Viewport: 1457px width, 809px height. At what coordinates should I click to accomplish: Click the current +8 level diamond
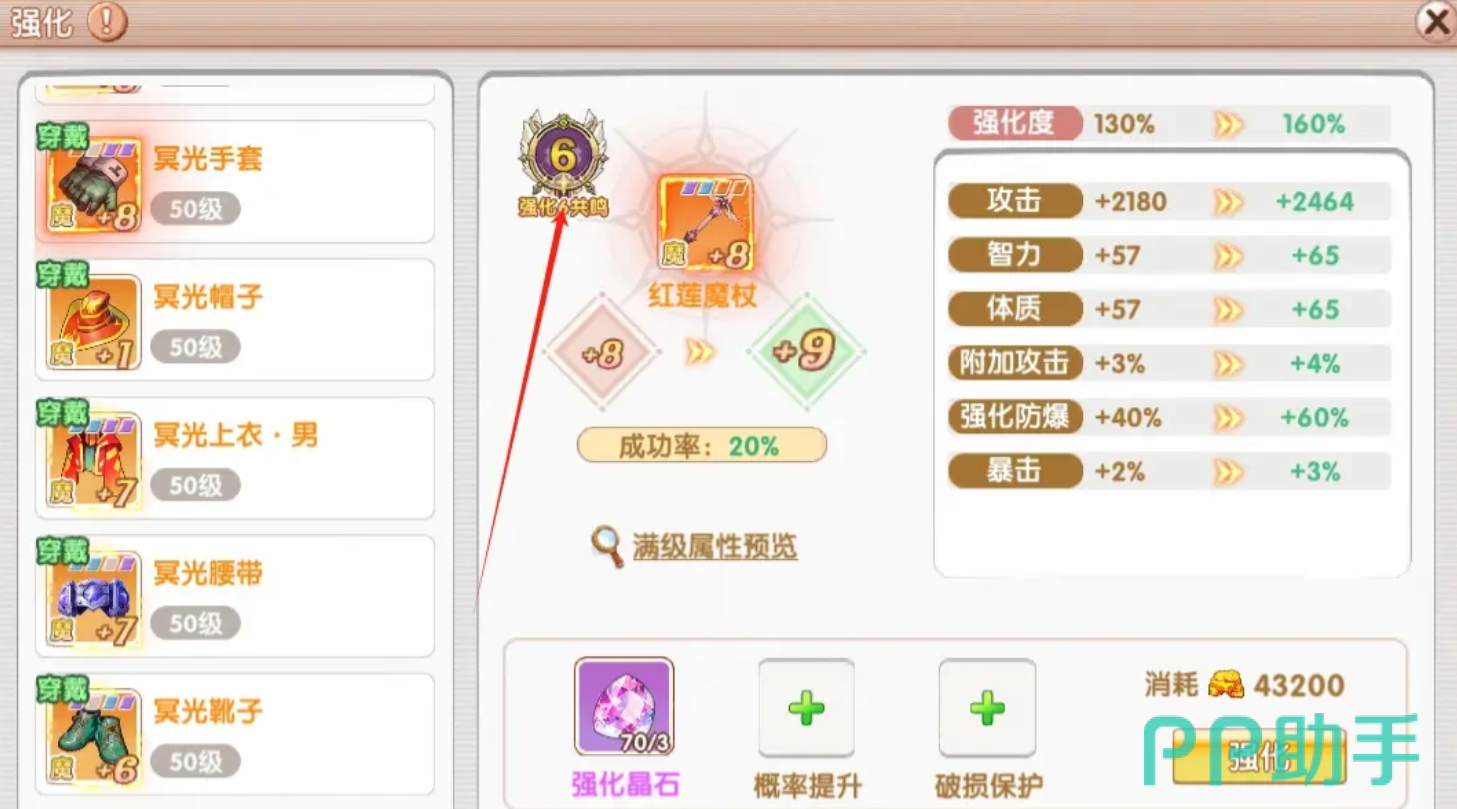point(602,352)
